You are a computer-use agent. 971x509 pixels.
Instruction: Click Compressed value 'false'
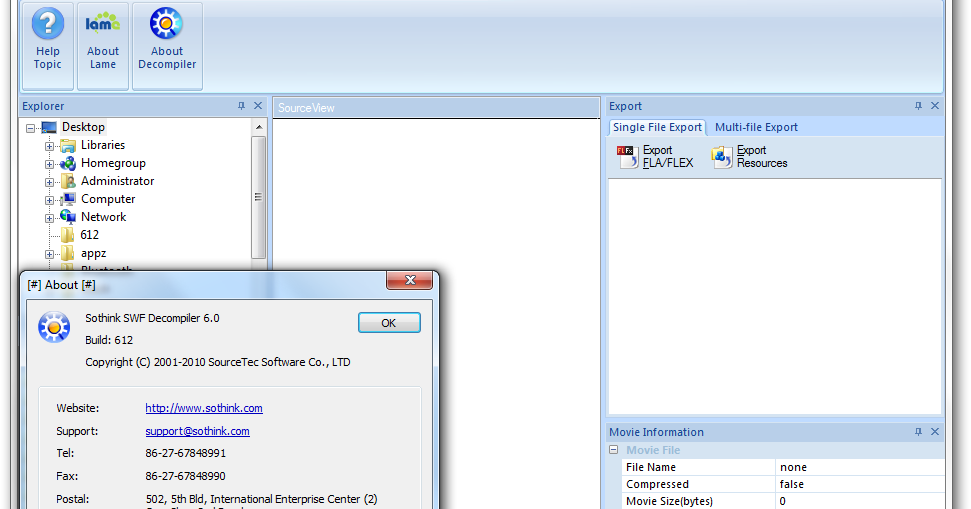[791, 484]
